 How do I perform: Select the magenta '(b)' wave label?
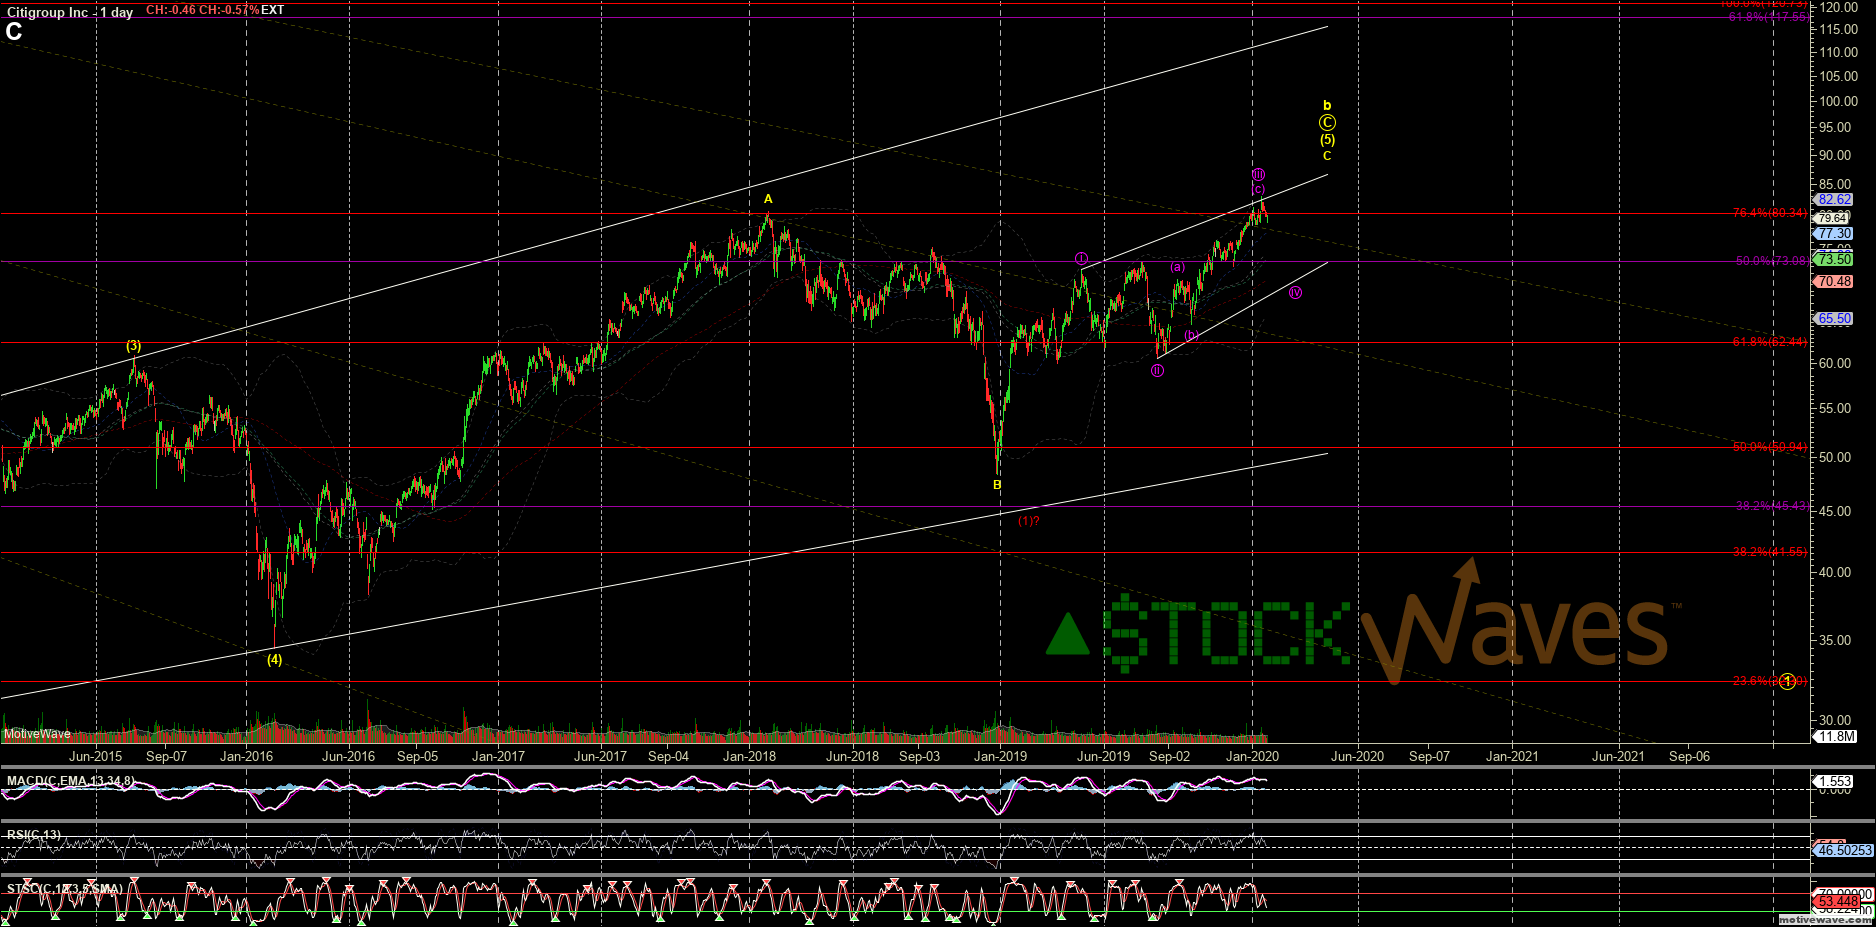coord(1191,335)
